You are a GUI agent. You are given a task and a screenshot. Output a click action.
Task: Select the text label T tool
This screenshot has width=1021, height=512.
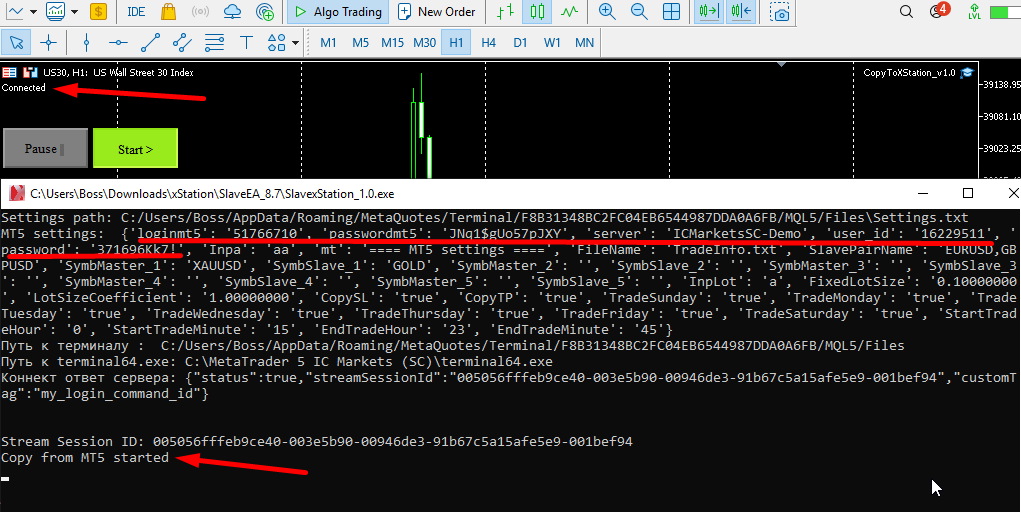point(246,42)
